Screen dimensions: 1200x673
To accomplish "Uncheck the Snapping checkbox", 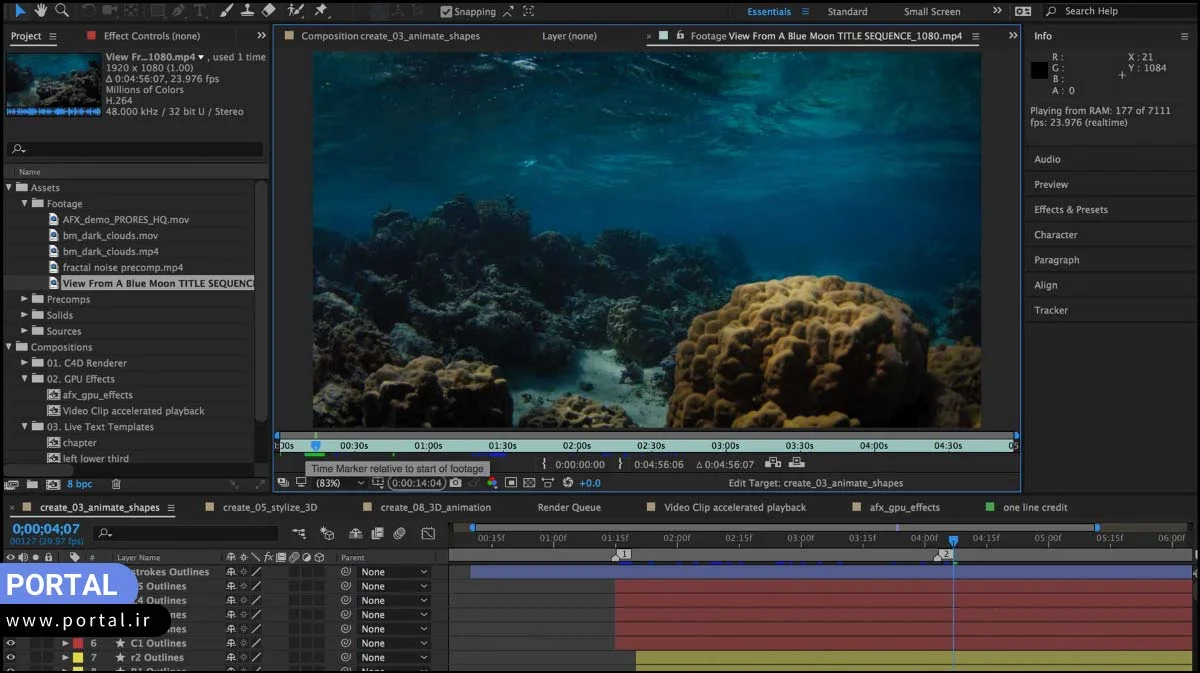I will tap(446, 12).
